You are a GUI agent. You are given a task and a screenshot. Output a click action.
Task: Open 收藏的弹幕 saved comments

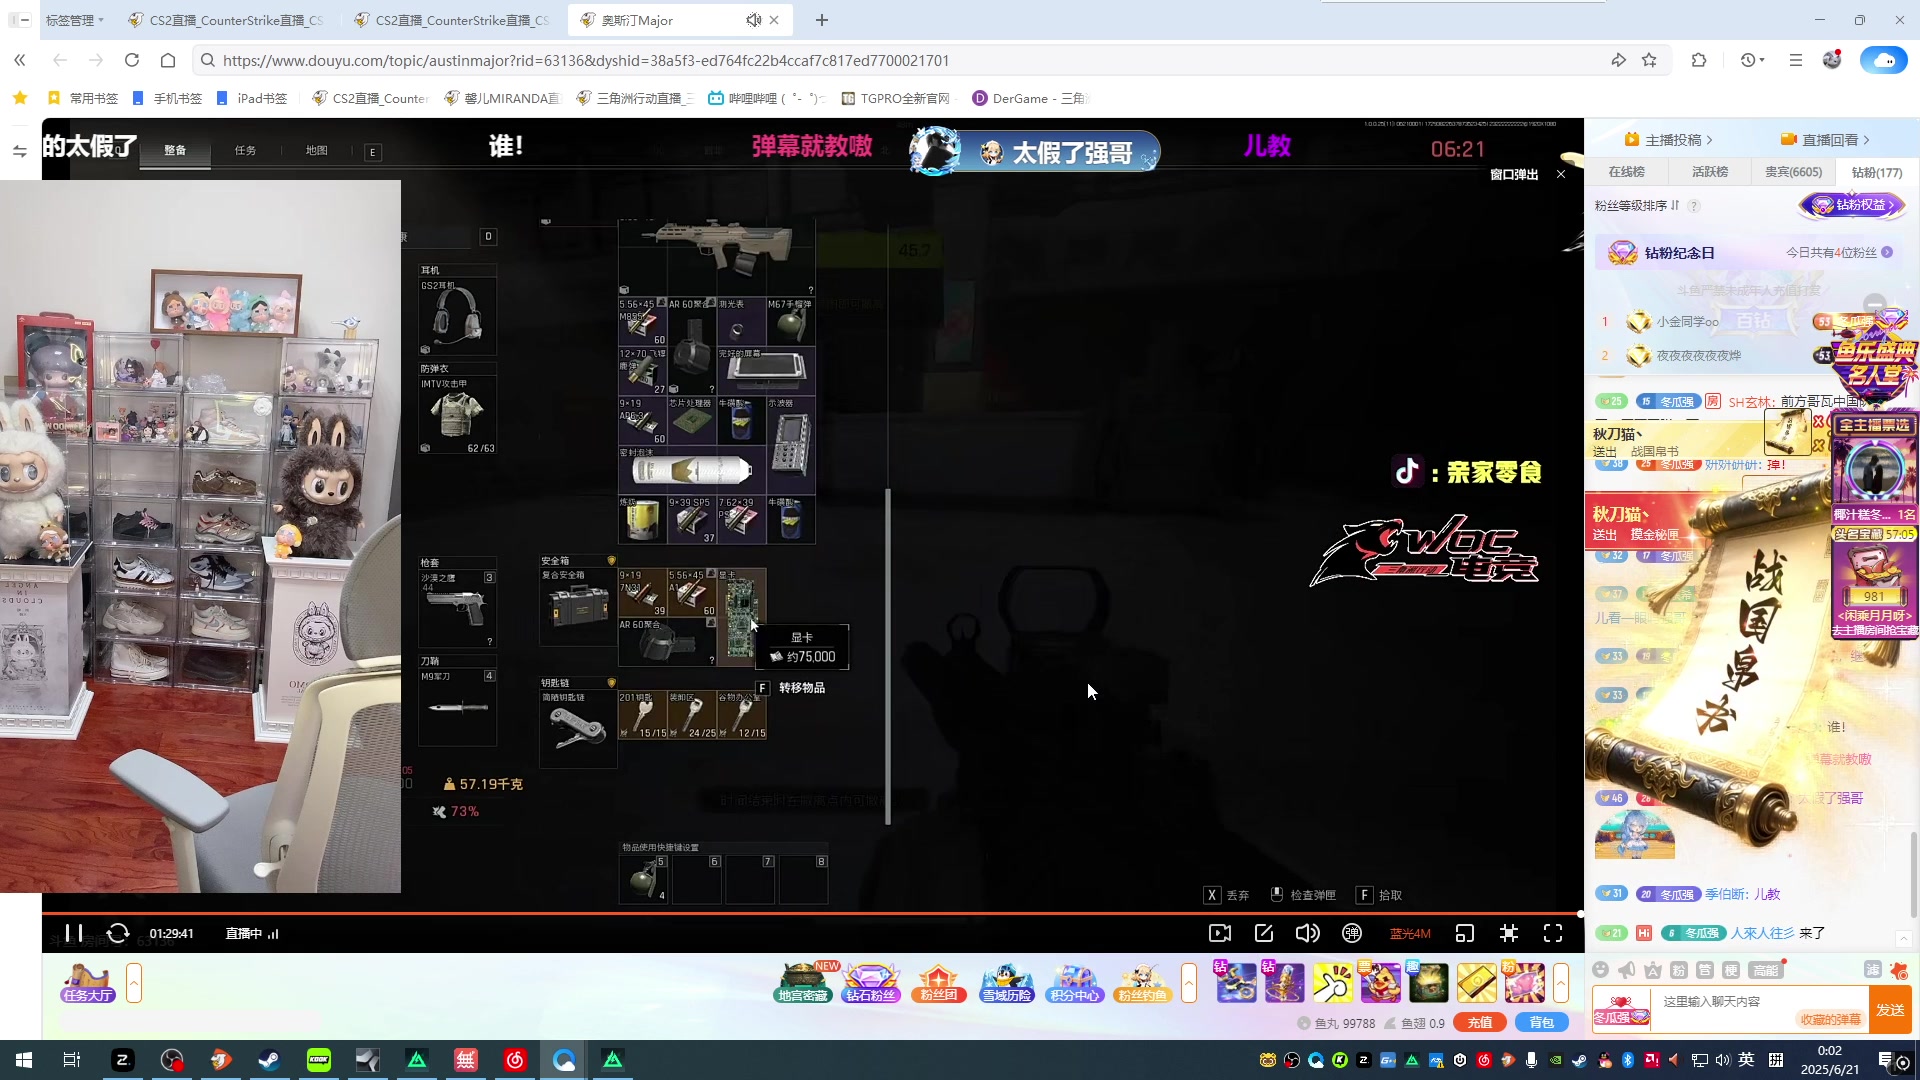[x=1830, y=1020]
